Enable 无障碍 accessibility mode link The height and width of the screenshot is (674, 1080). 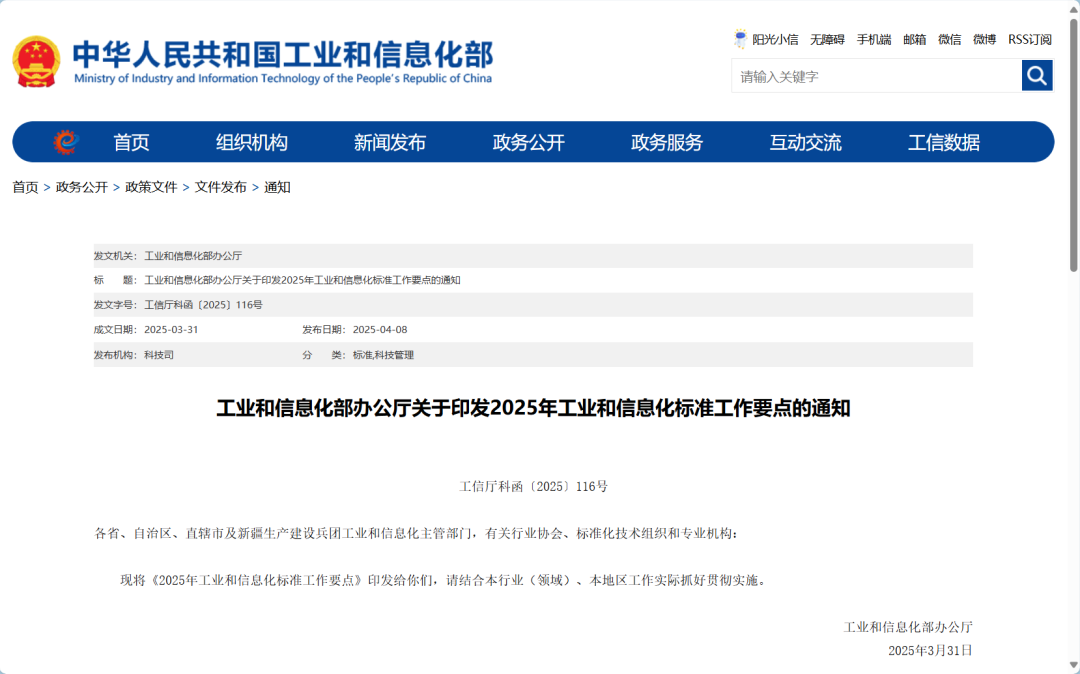point(827,40)
